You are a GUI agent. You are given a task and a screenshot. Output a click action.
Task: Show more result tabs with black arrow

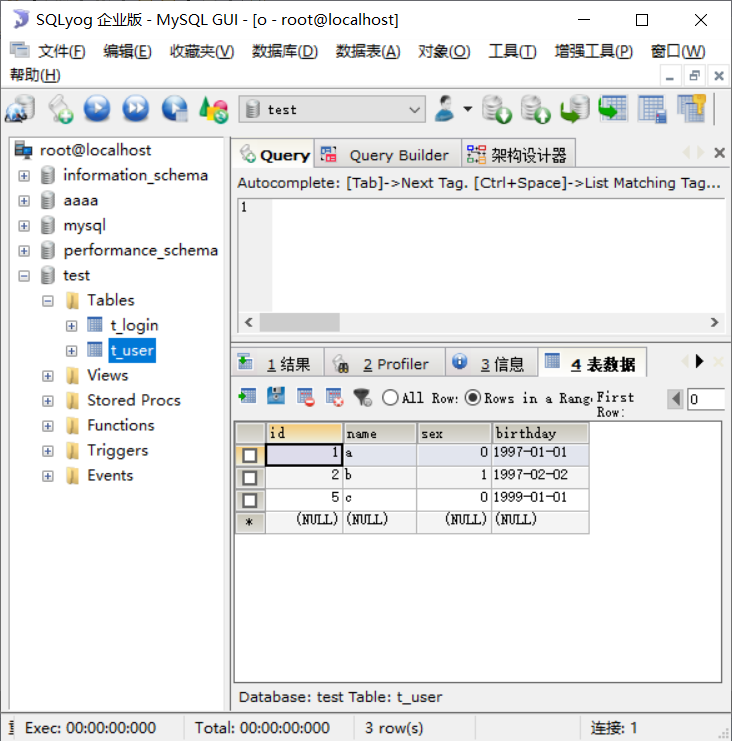[699, 362]
